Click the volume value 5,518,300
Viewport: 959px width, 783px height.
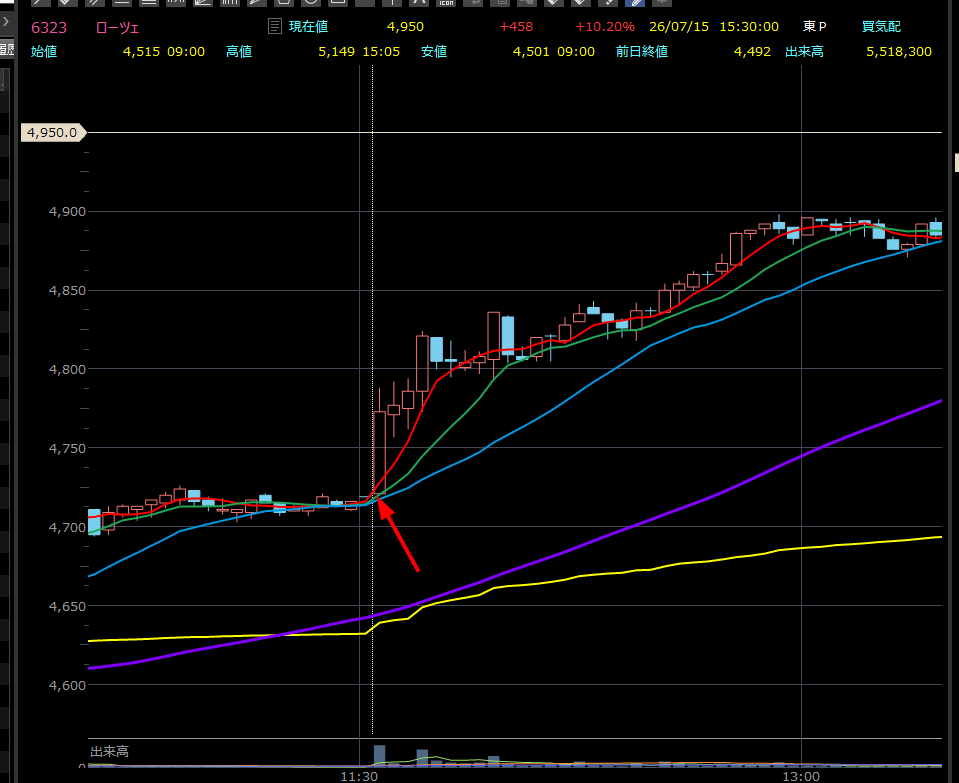click(x=899, y=51)
